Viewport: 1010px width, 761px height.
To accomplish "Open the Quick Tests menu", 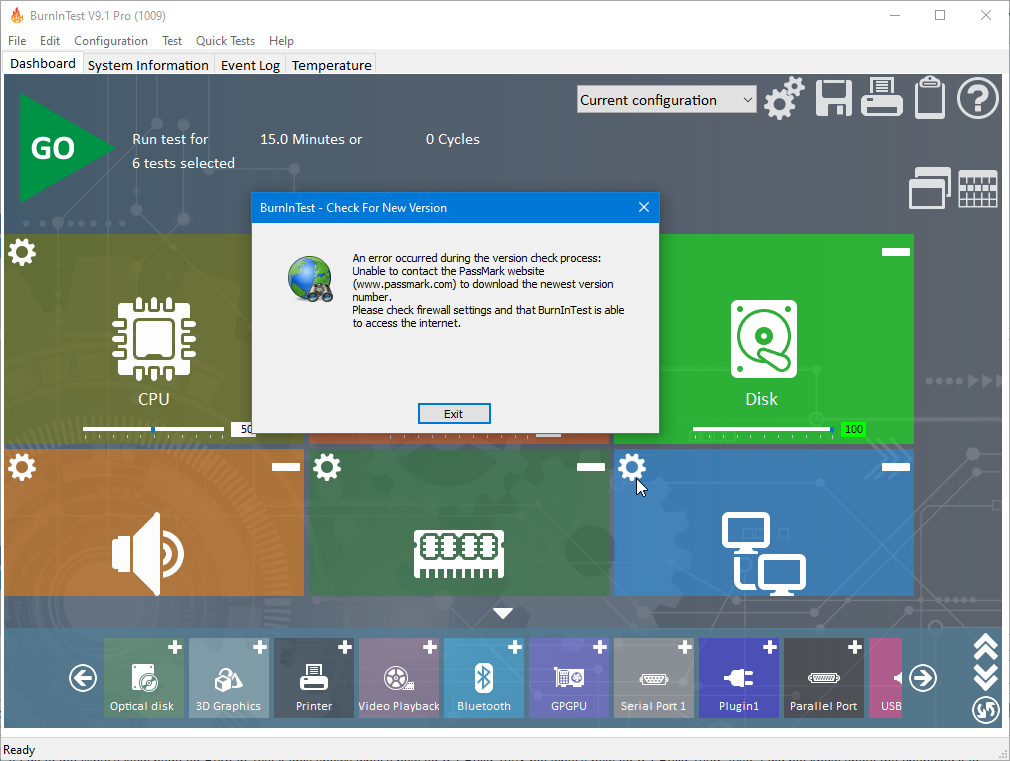I will [225, 41].
